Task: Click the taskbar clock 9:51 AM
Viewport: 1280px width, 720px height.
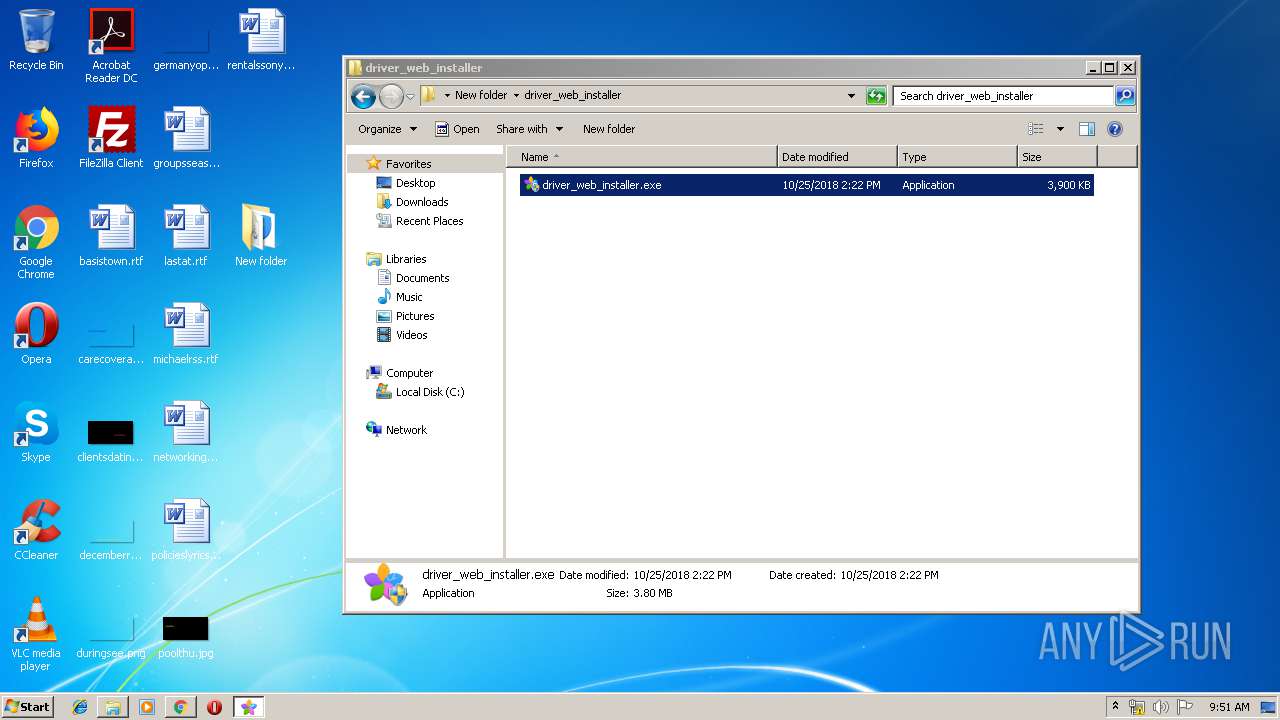Action: [x=1229, y=707]
